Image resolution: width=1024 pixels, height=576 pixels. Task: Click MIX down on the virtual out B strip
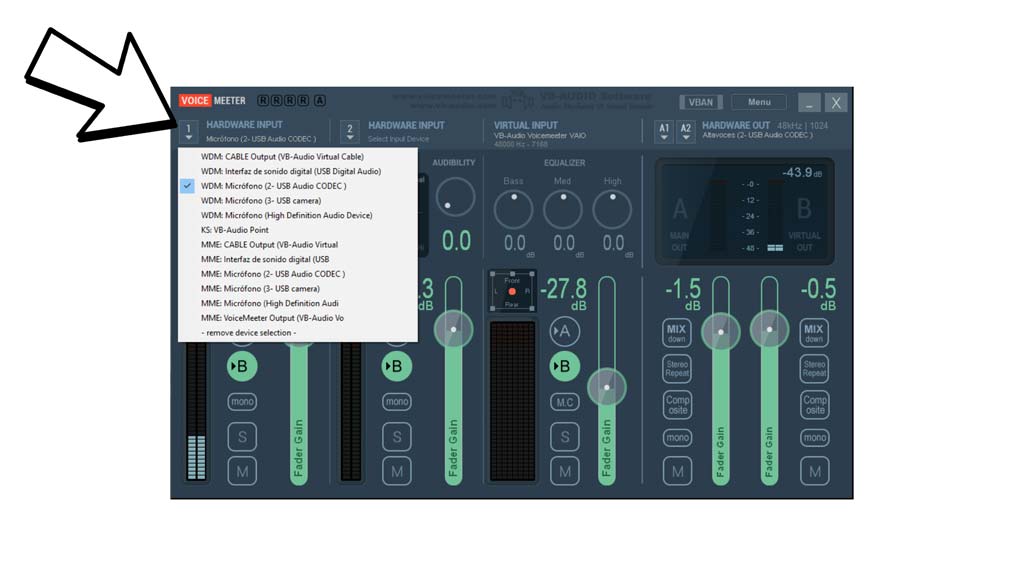[814, 333]
